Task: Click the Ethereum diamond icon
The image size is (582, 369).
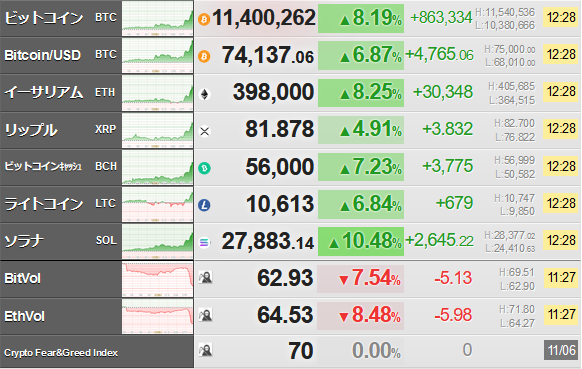Action: click(204, 94)
